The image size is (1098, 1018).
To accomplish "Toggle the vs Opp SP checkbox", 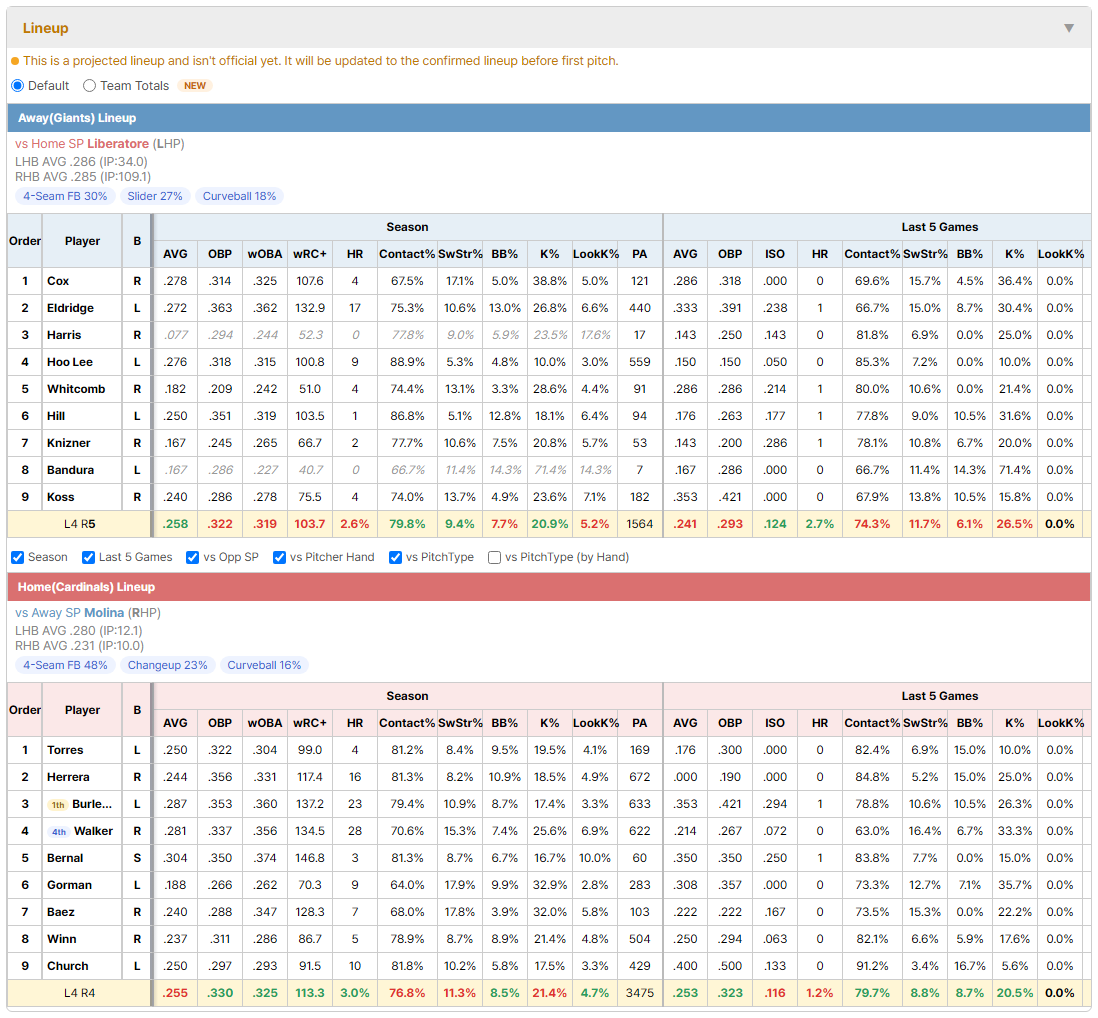I will tap(193, 557).
